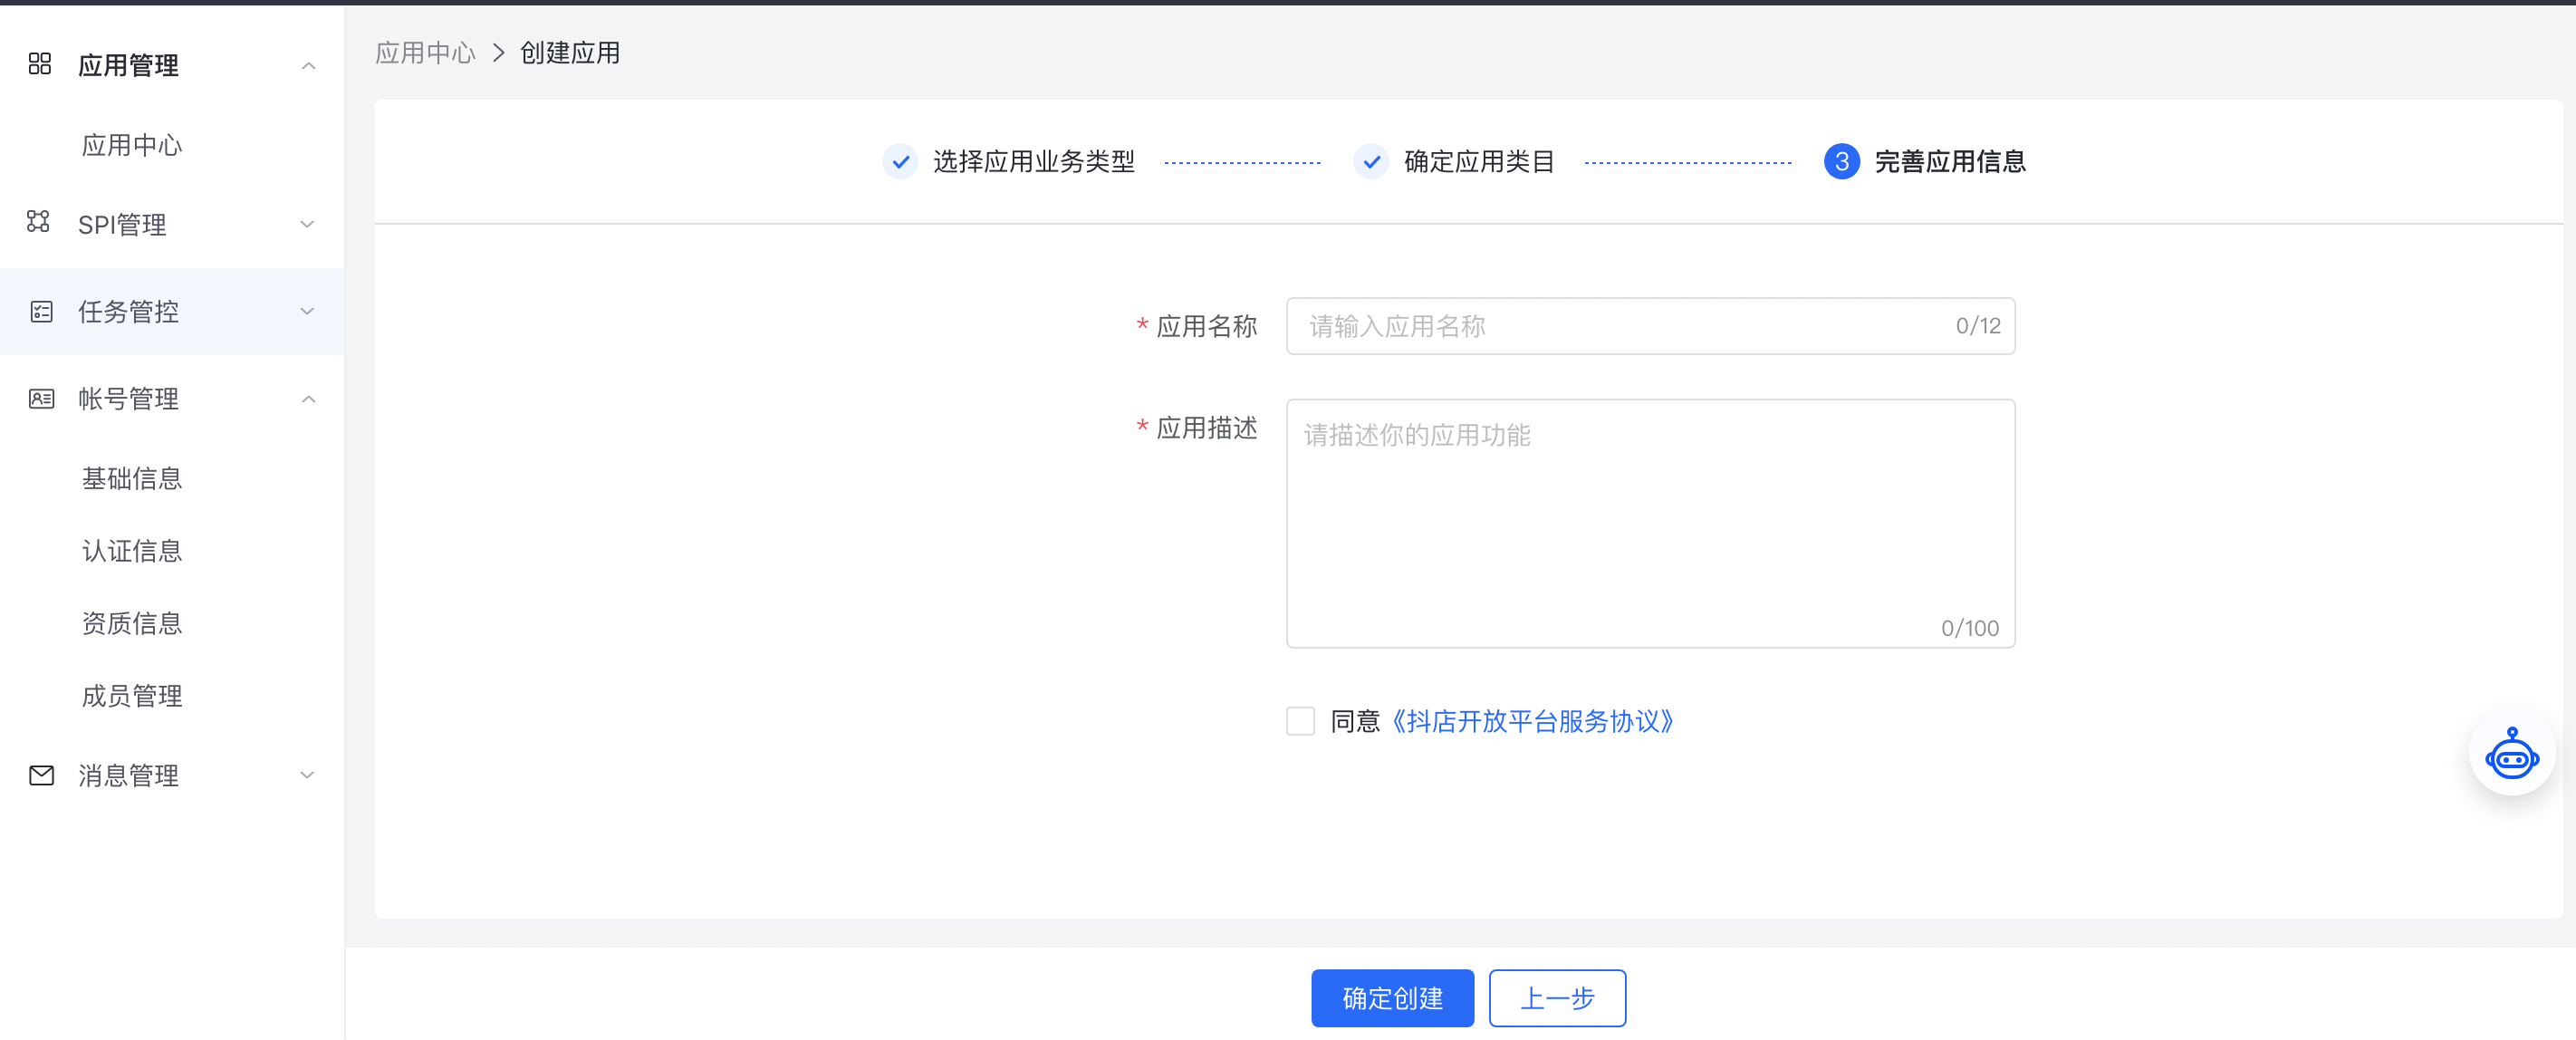
Task: Open 基础信息 in the sidebar
Action: (132, 479)
